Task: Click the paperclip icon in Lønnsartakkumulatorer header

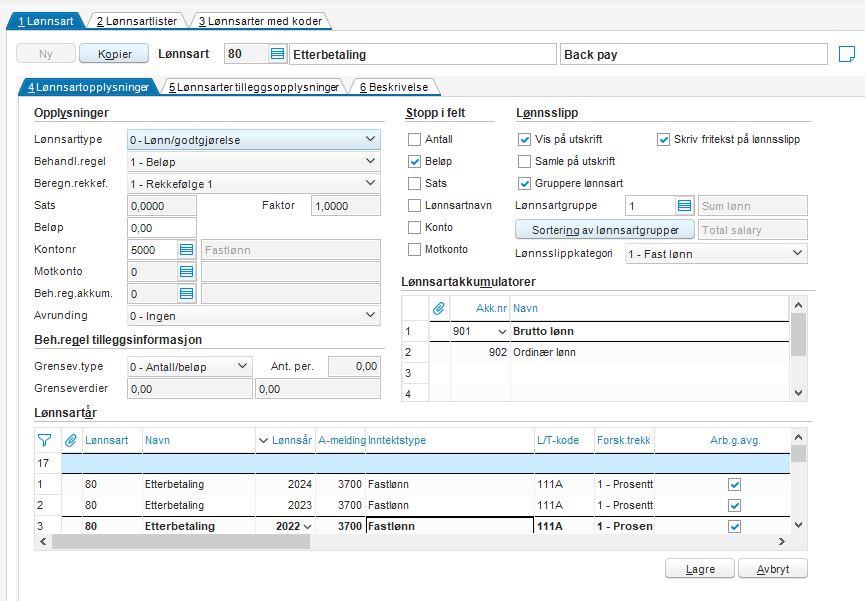Action: pos(437,308)
